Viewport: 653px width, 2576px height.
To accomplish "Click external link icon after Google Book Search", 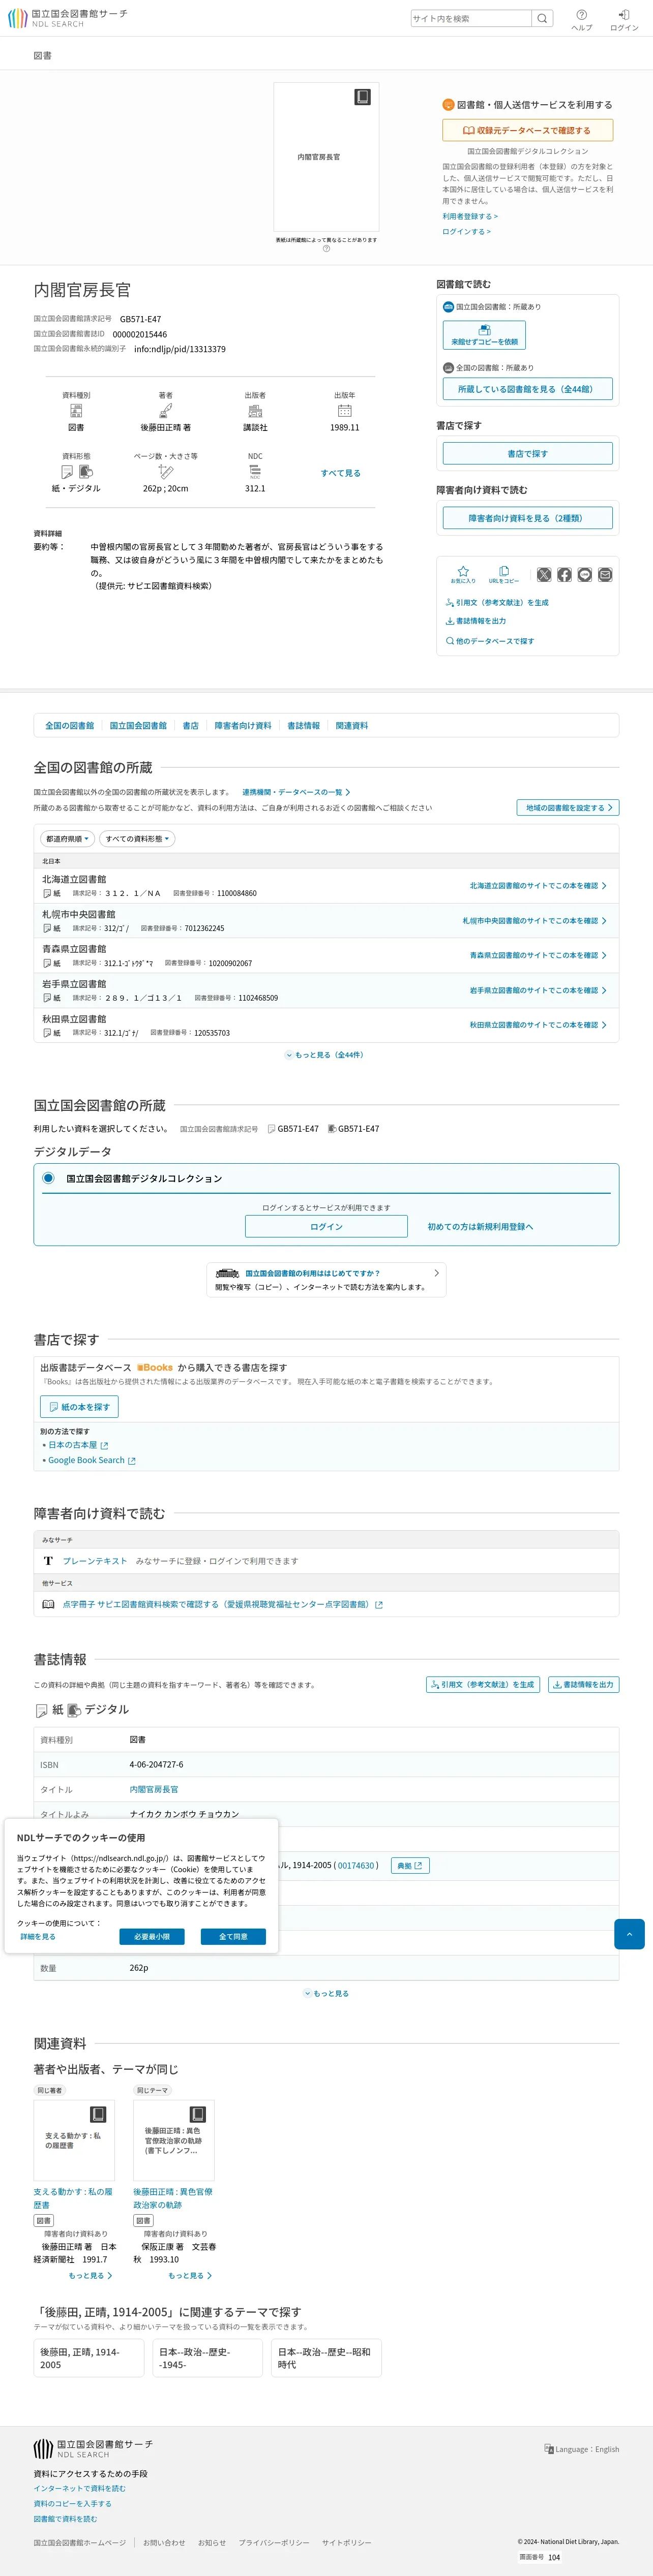I will tap(132, 1461).
